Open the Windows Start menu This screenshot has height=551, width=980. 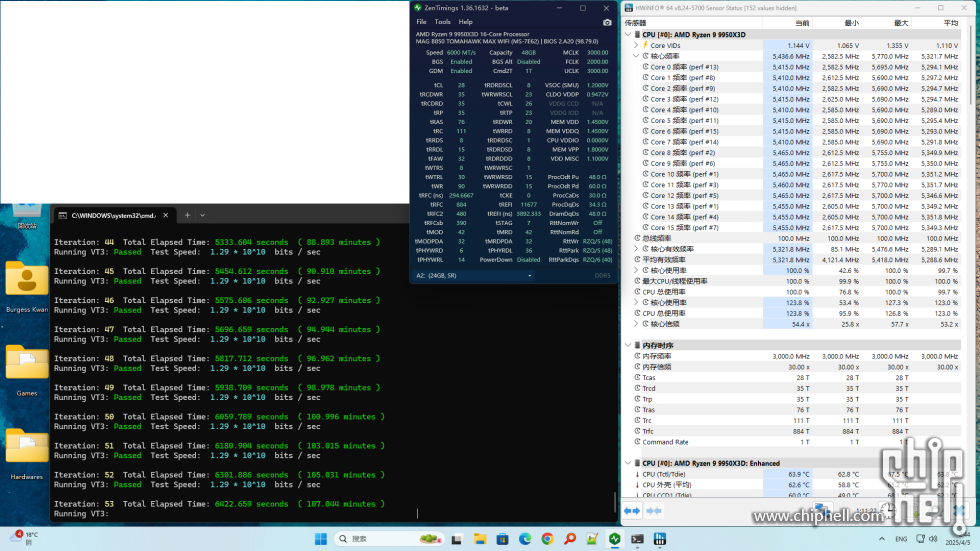click(x=321, y=539)
